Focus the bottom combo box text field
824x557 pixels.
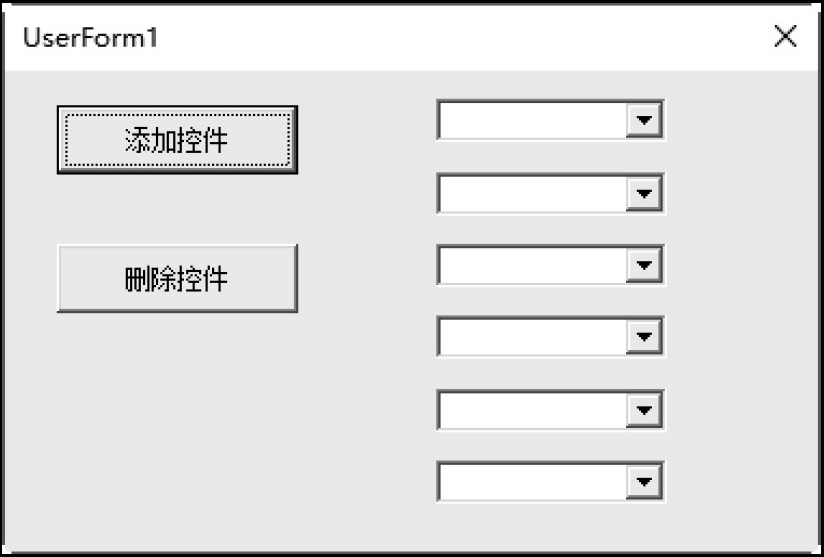(532, 482)
